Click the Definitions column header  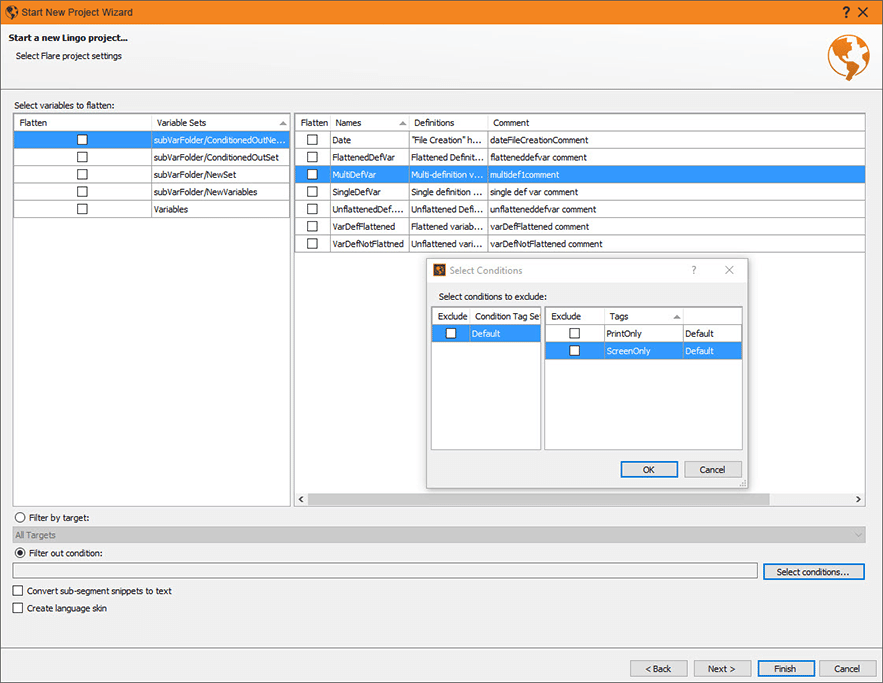(448, 123)
